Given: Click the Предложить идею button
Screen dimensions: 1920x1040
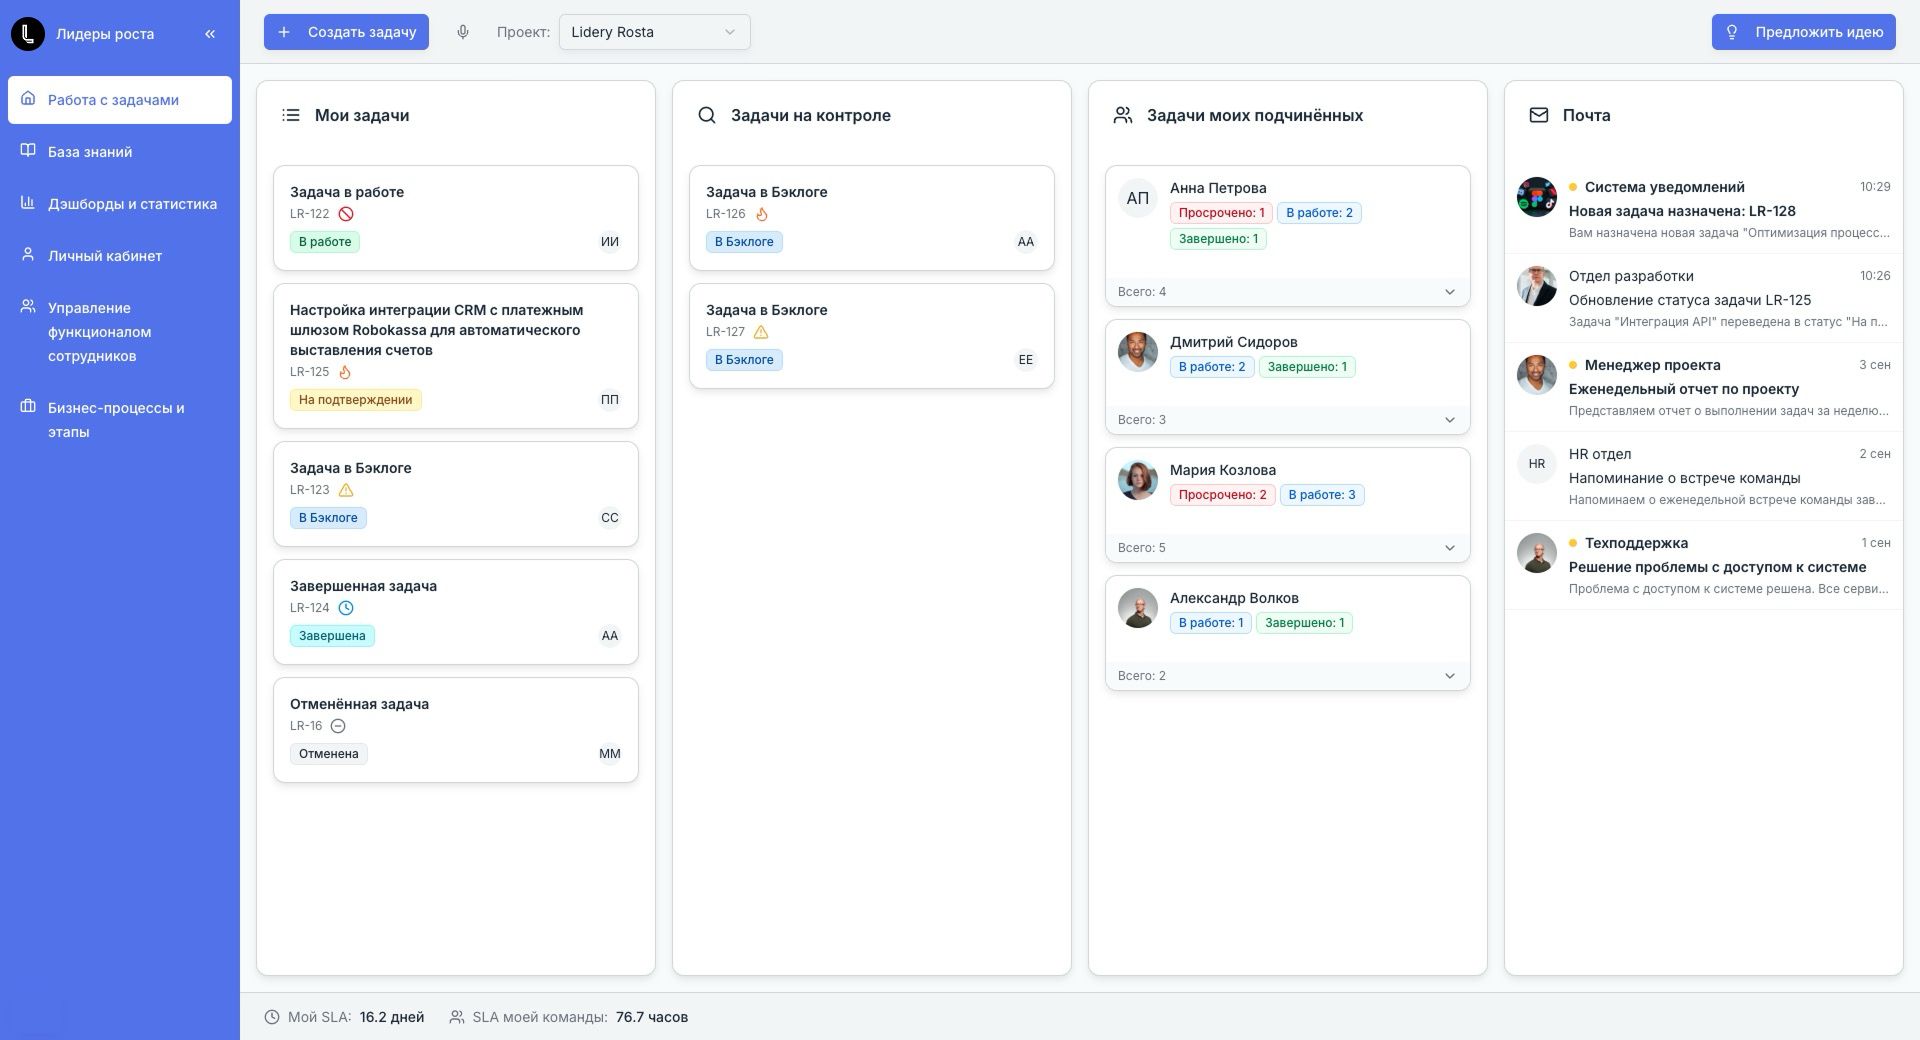Looking at the screenshot, I should click(x=1803, y=32).
